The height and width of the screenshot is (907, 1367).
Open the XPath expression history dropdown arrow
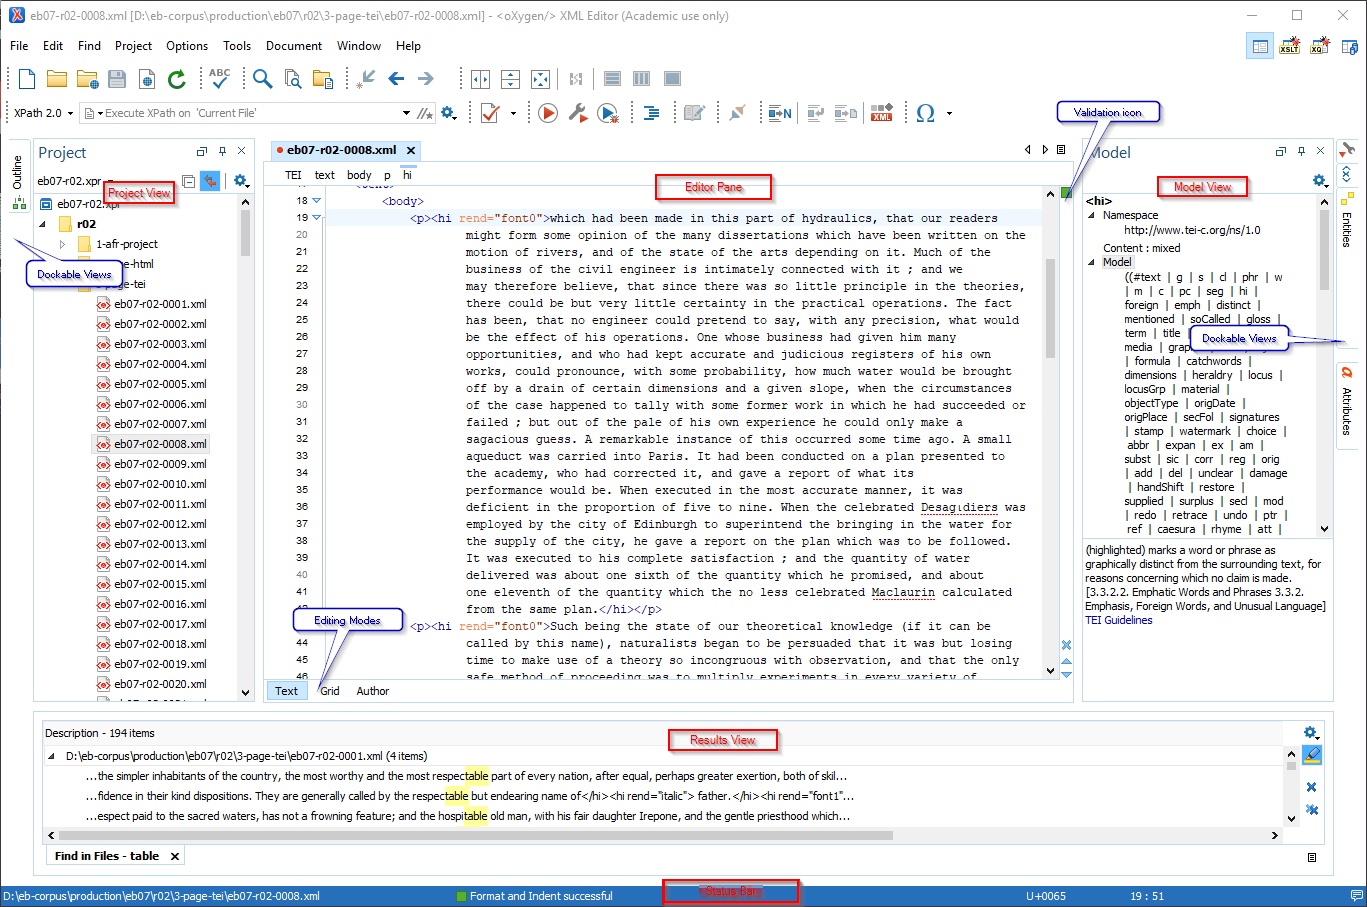coord(406,113)
